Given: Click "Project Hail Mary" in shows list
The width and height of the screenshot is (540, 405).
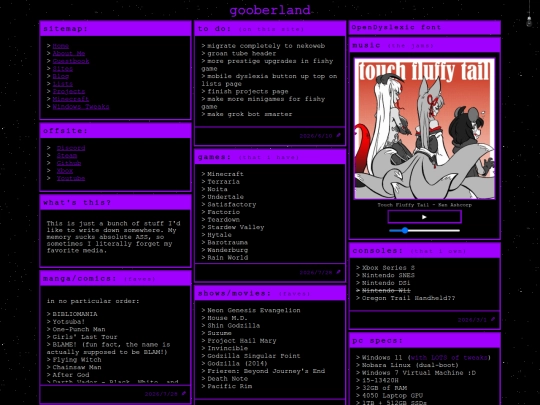Looking at the screenshot, I should [241, 341].
